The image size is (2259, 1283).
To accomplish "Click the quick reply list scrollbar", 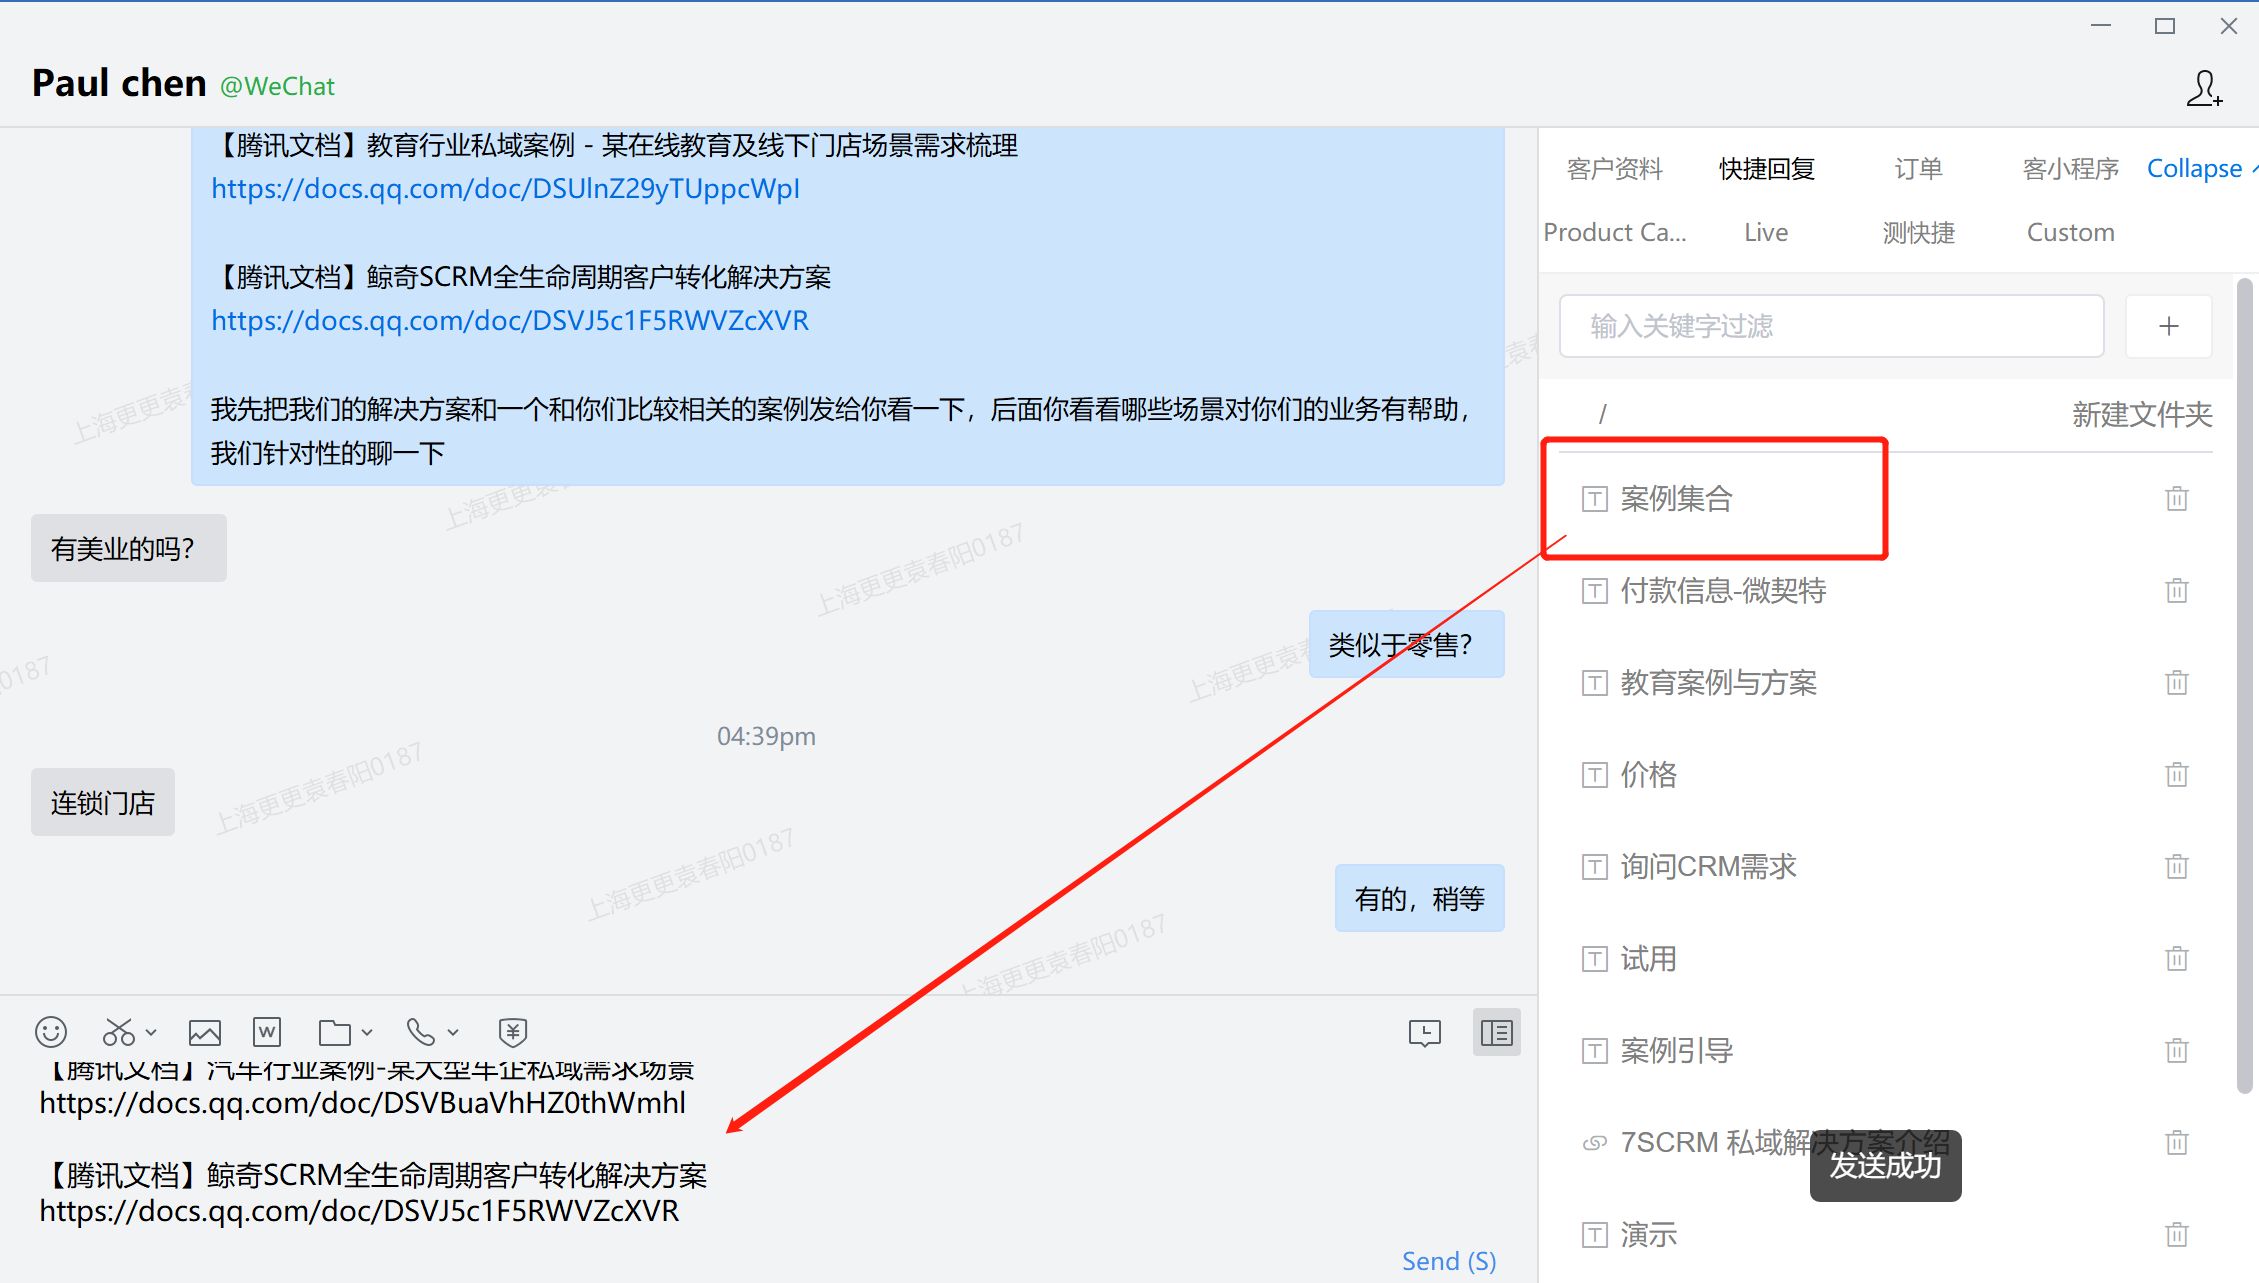I will [2245, 685].
